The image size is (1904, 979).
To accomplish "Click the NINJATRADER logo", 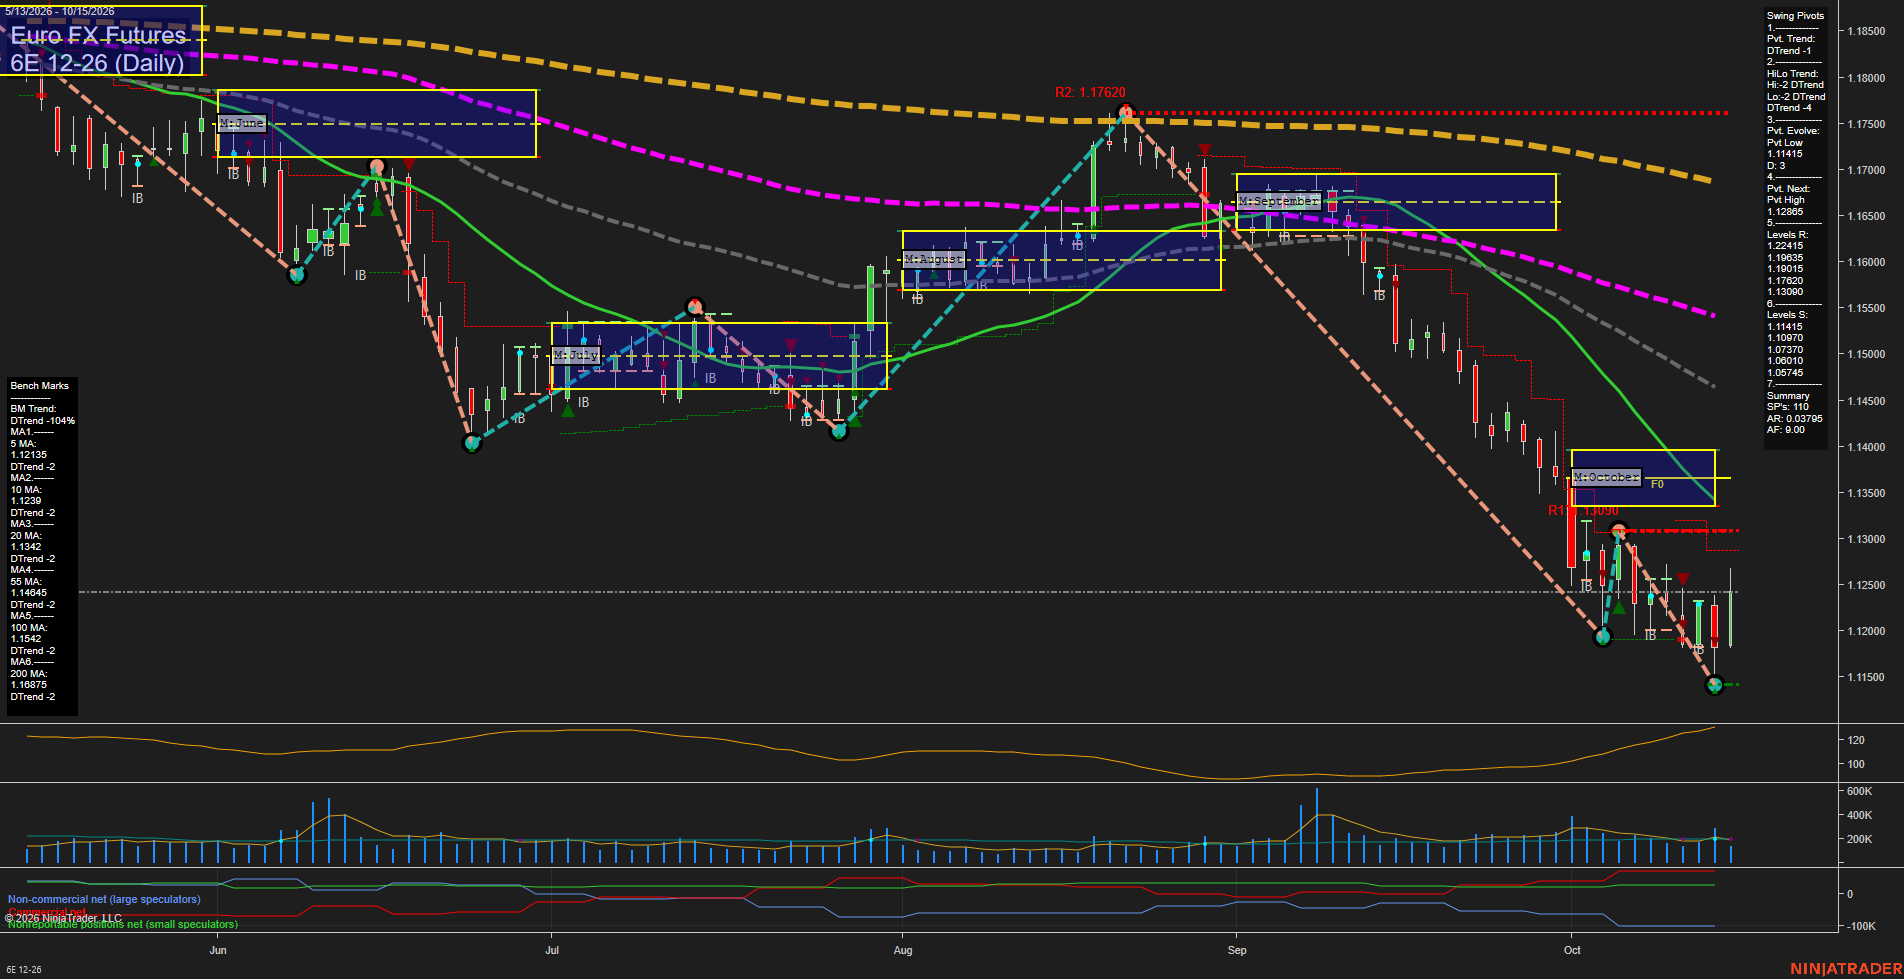I will pos(1845,969).
